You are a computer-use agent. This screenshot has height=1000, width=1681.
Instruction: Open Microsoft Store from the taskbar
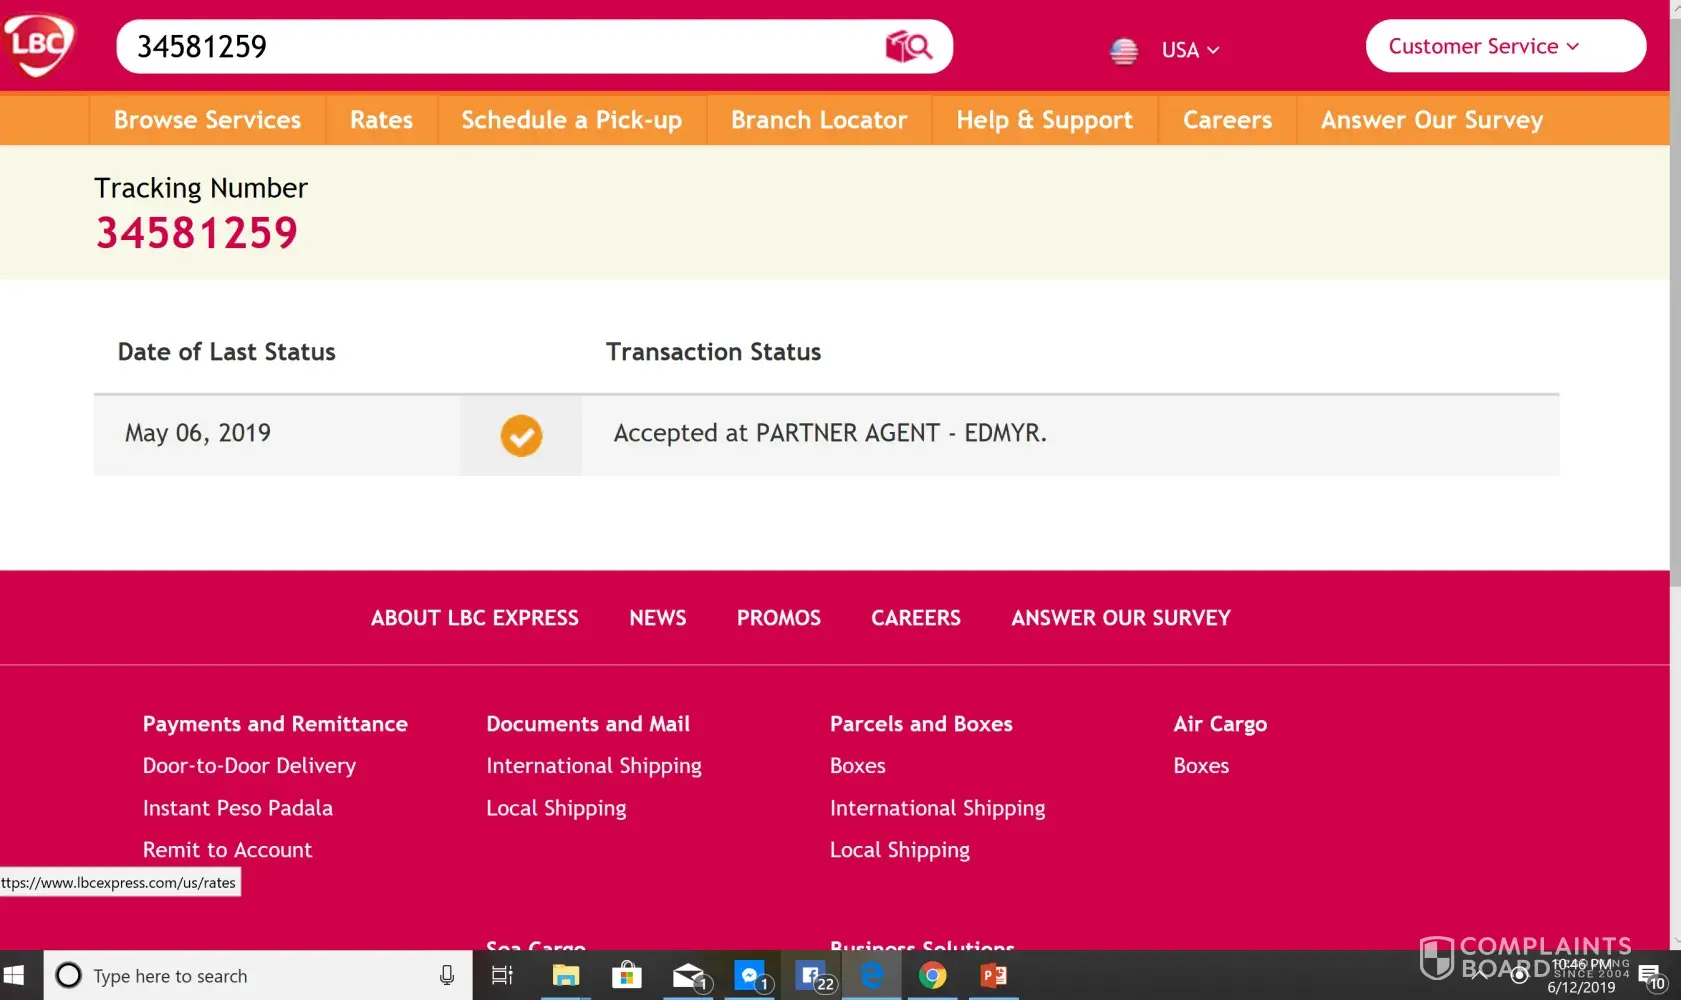pyautogui.click(x=627, y=975)
